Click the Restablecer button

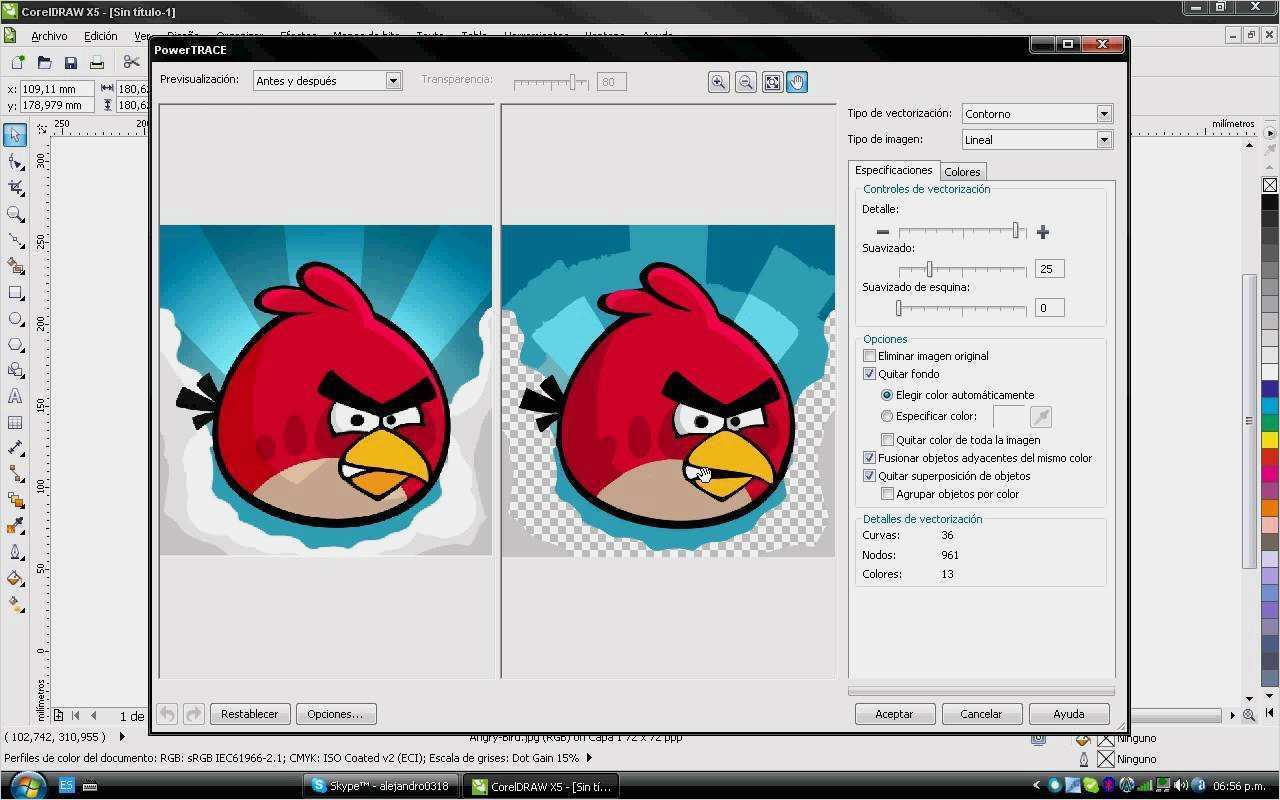[x=249, y=714]
